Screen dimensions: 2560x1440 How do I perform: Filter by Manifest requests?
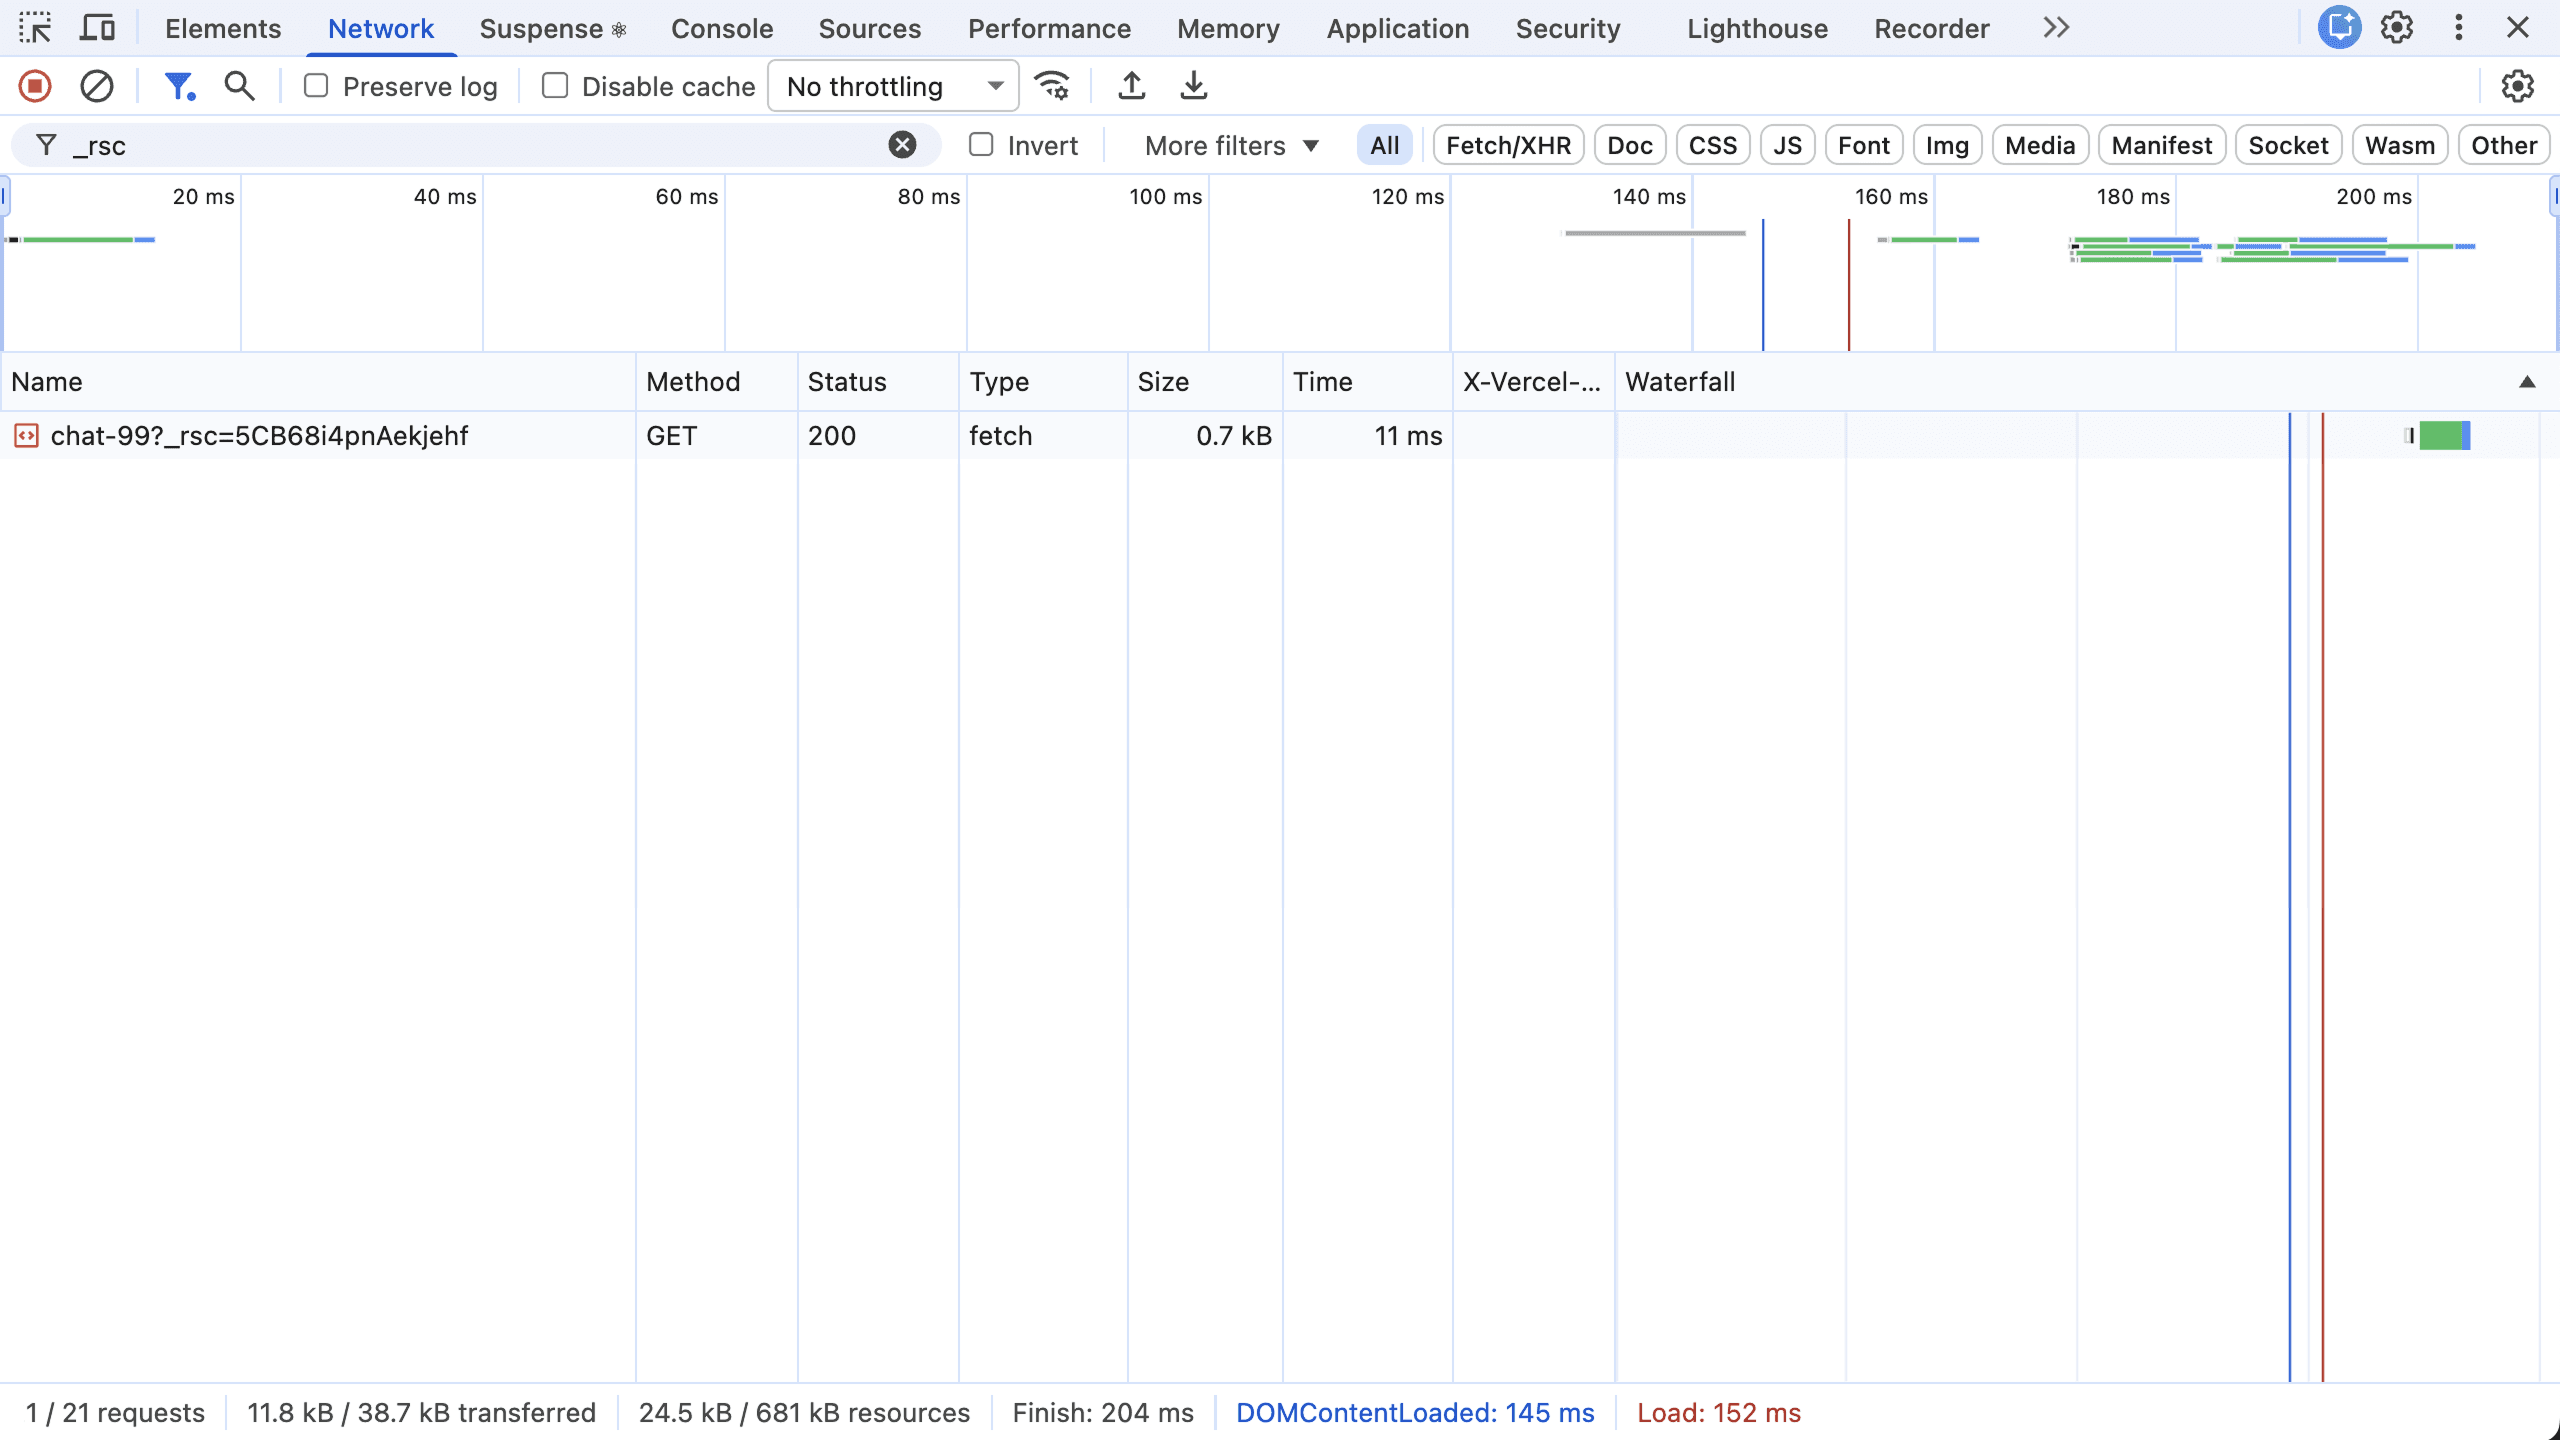pyautogui.click(x=2162, y=145)
